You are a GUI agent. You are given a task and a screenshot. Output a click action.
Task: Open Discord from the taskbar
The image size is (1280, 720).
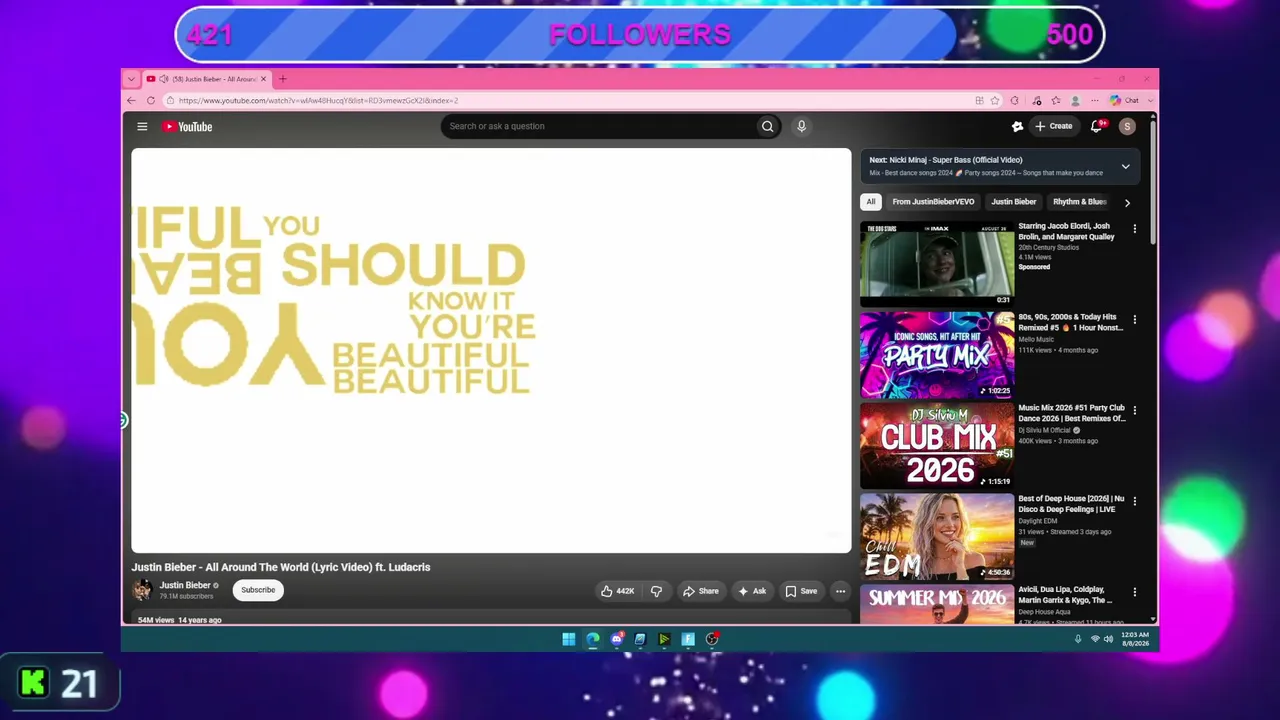coord(617,639)
